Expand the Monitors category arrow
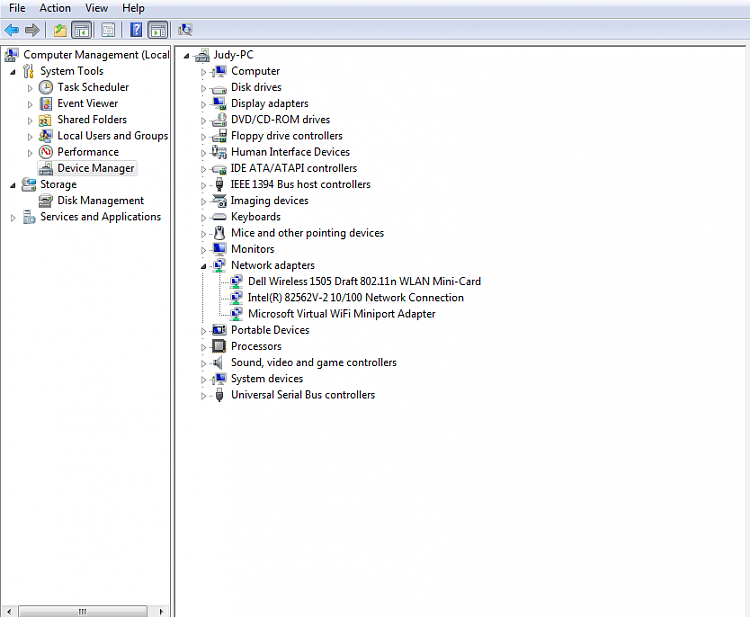The width and height of the screenshot is (750, 617). 203,250
